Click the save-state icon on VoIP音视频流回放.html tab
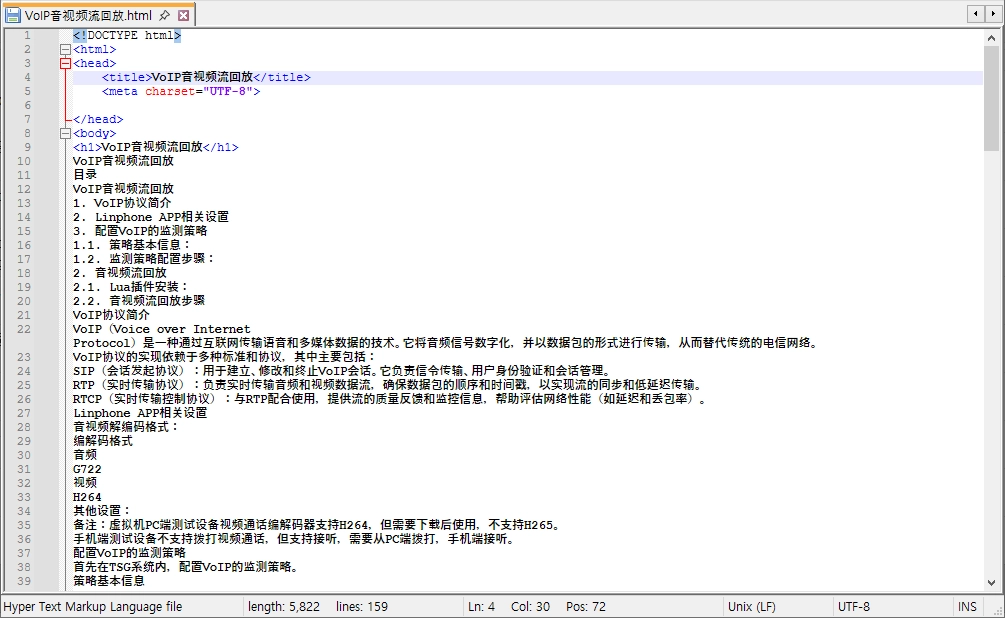Image resolution: width=1005 pixels, height=618 pixels. click(x=13, y=15)
